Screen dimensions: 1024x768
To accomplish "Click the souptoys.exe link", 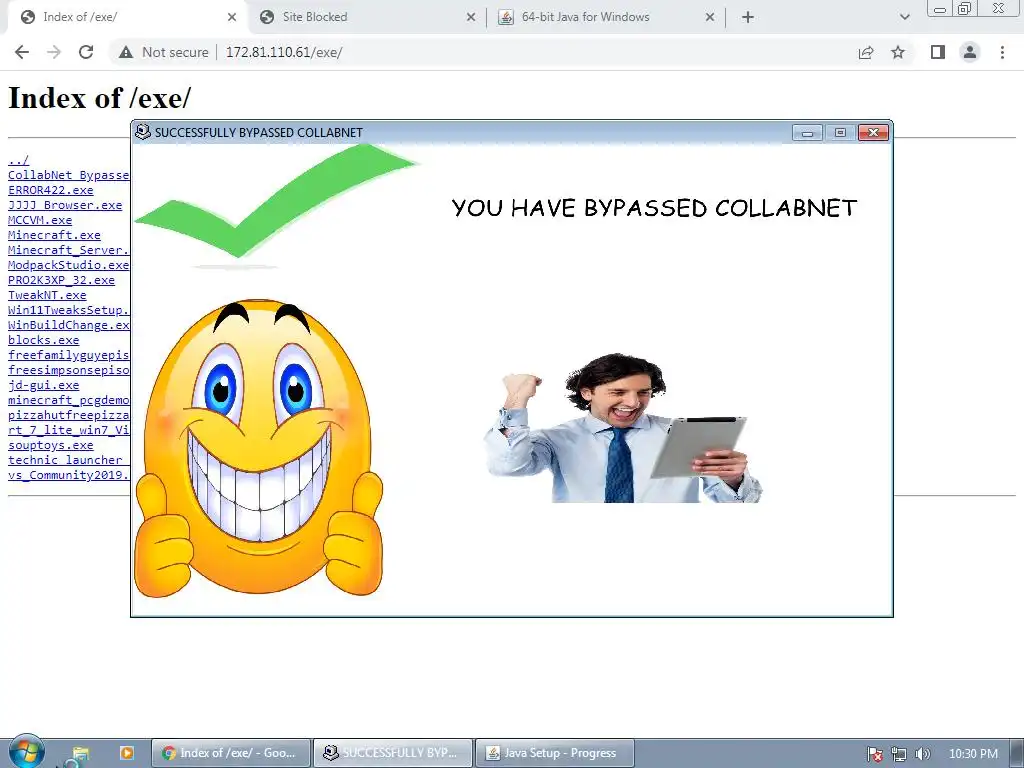I will point(50,445).
